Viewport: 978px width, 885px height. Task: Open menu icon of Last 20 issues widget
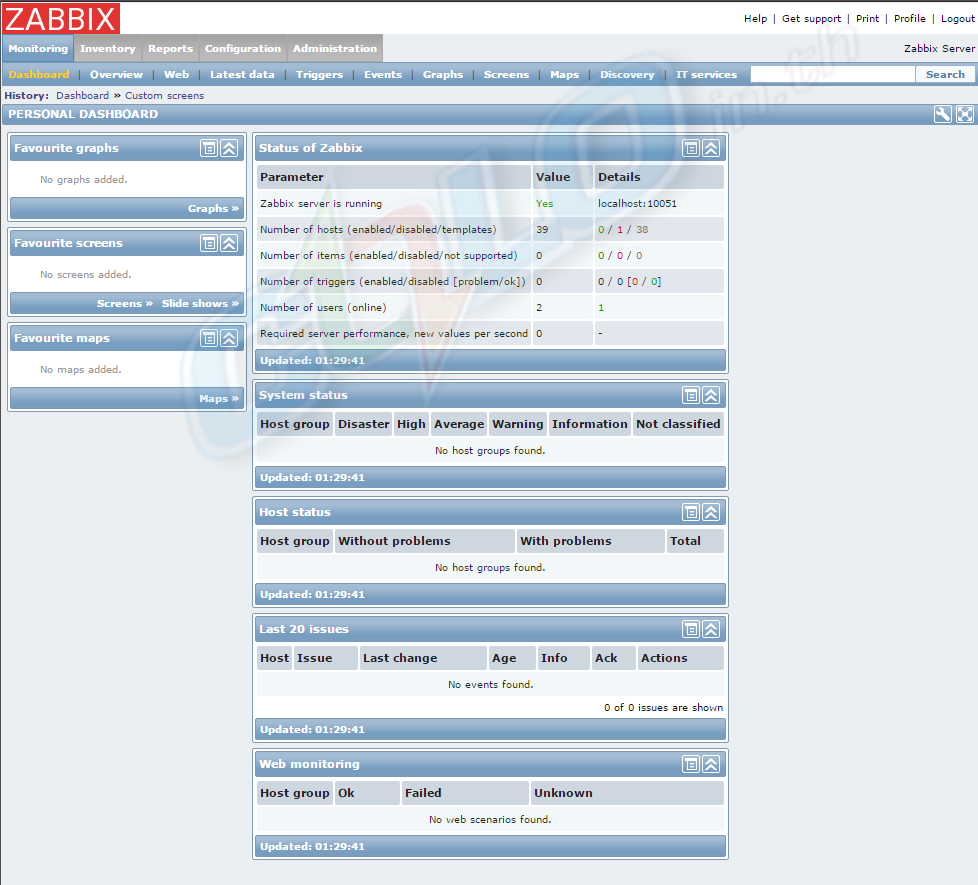tap(690, 629)
